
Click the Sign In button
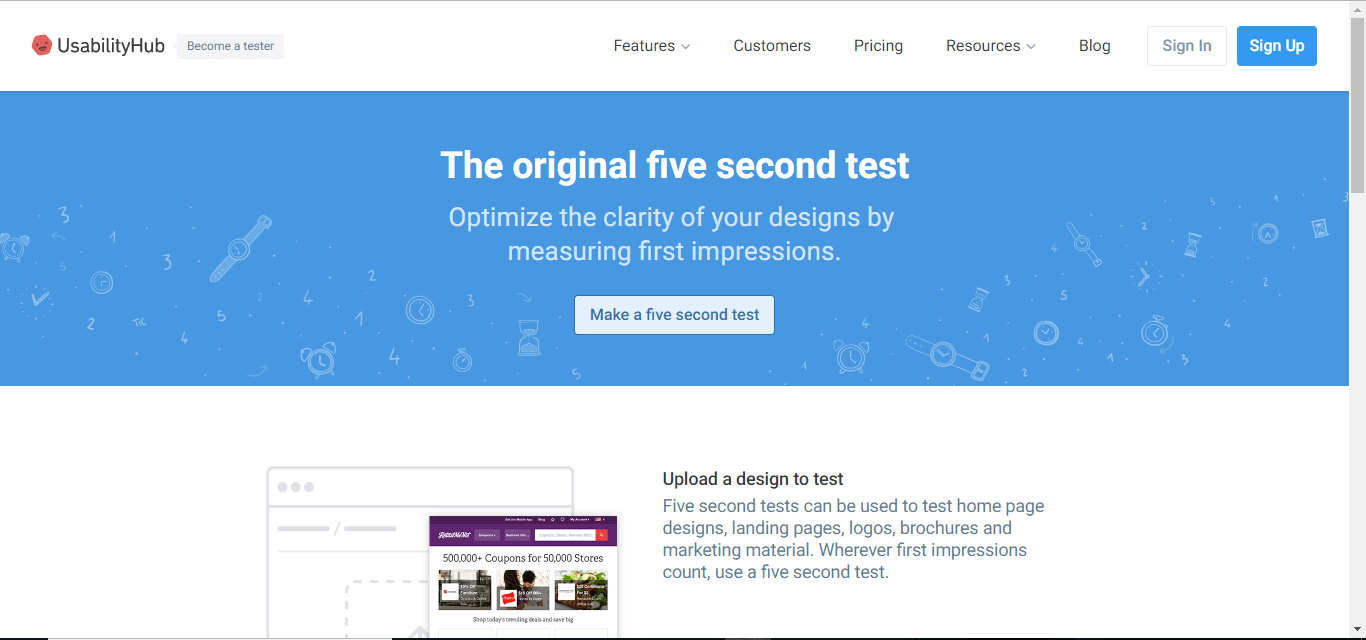click(1186, 46)
